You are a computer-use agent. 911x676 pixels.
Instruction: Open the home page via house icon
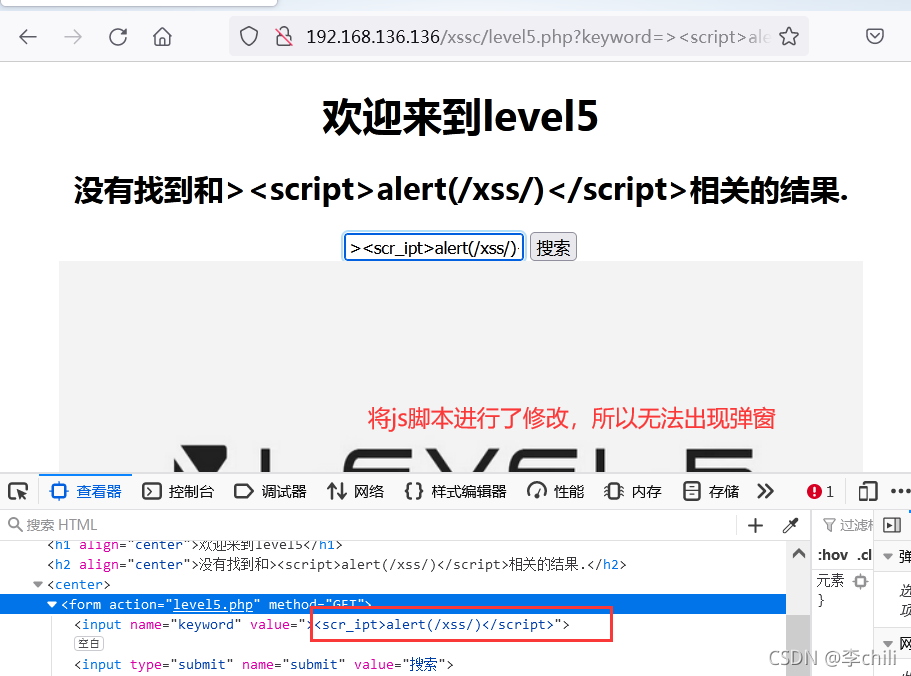coord(162,37)
